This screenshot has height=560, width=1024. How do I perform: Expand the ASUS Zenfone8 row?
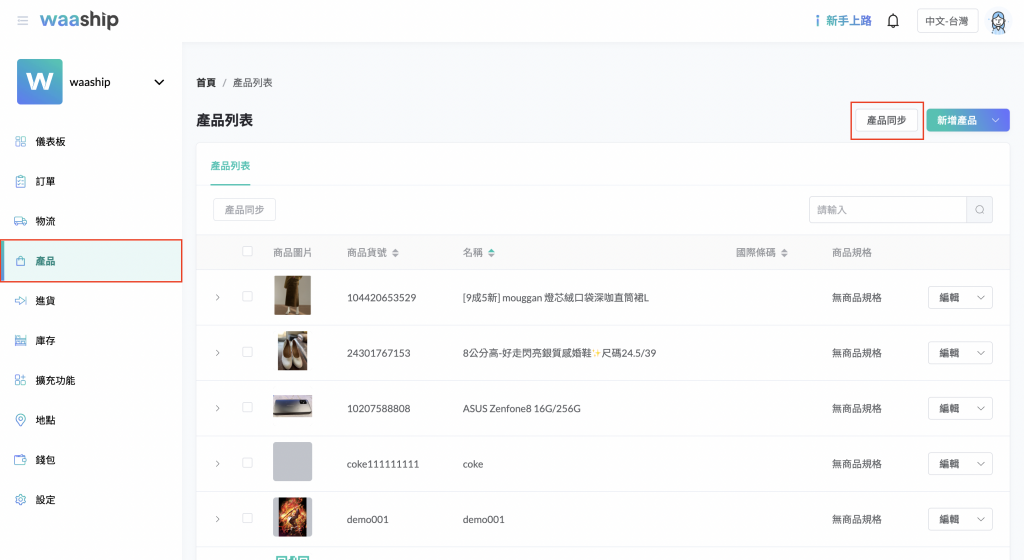[217, 408]
